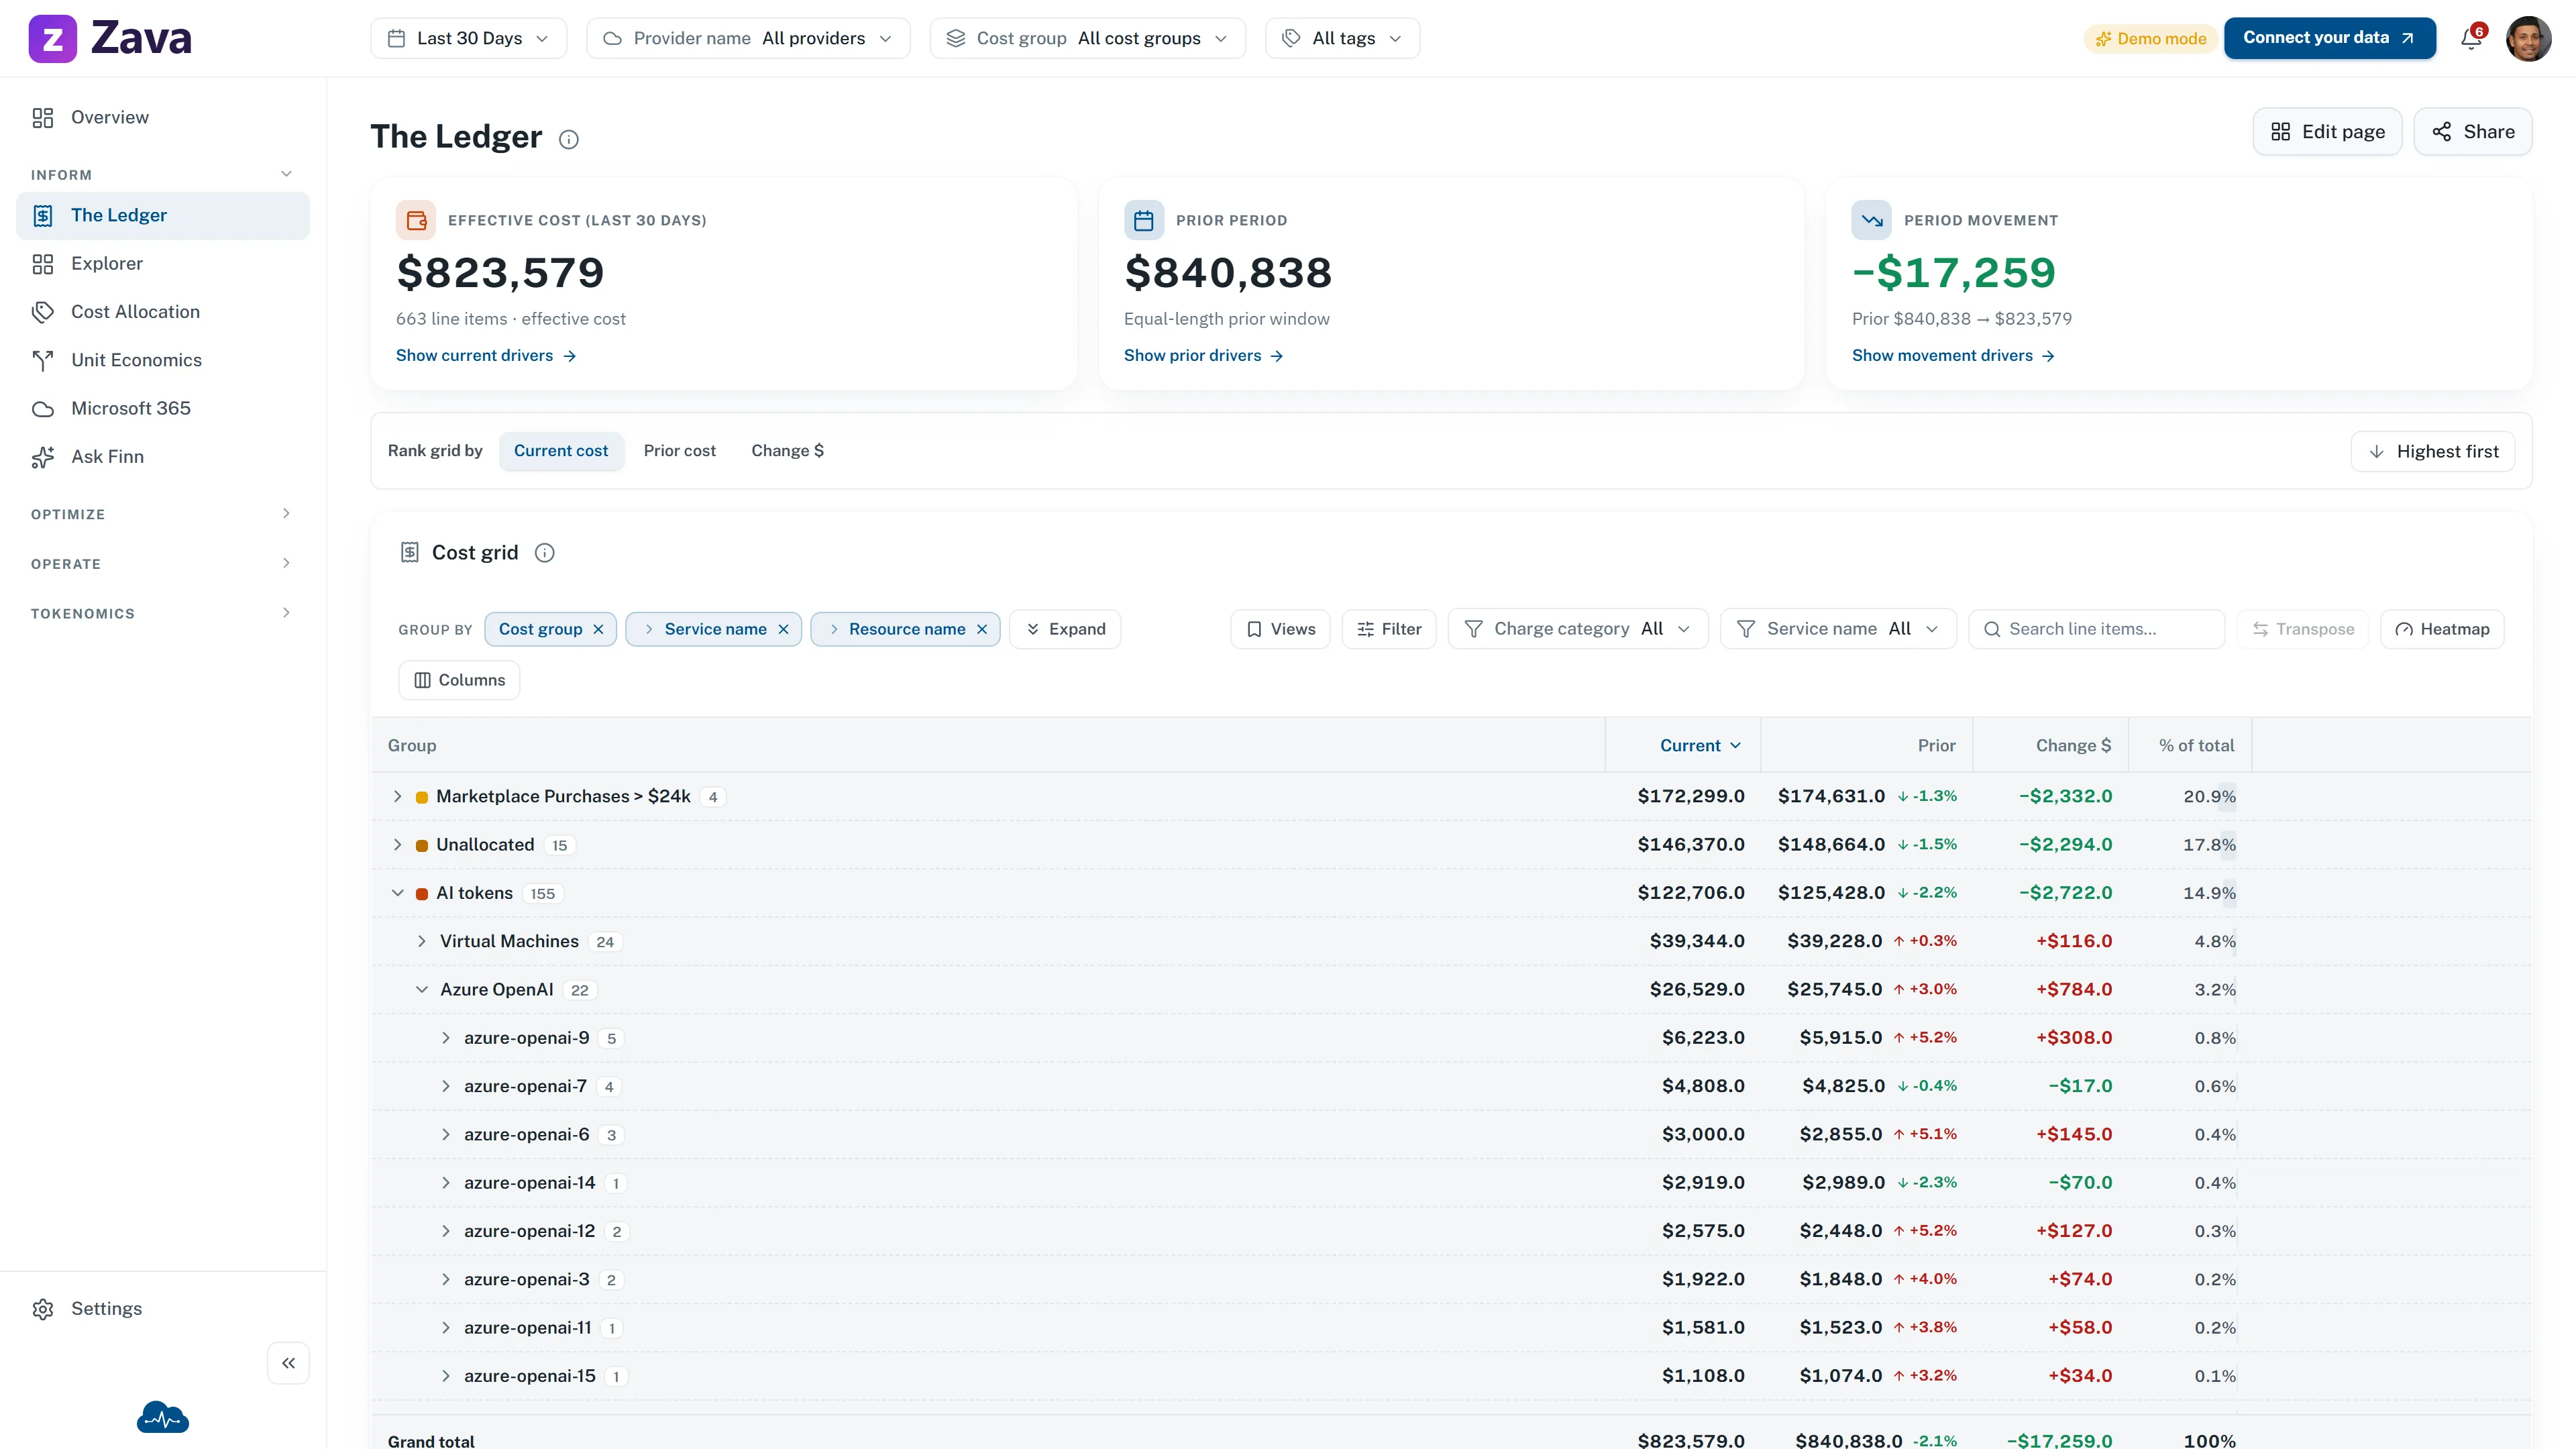
Task: Expand the Virtual Machines row
Action: (422, 942)
